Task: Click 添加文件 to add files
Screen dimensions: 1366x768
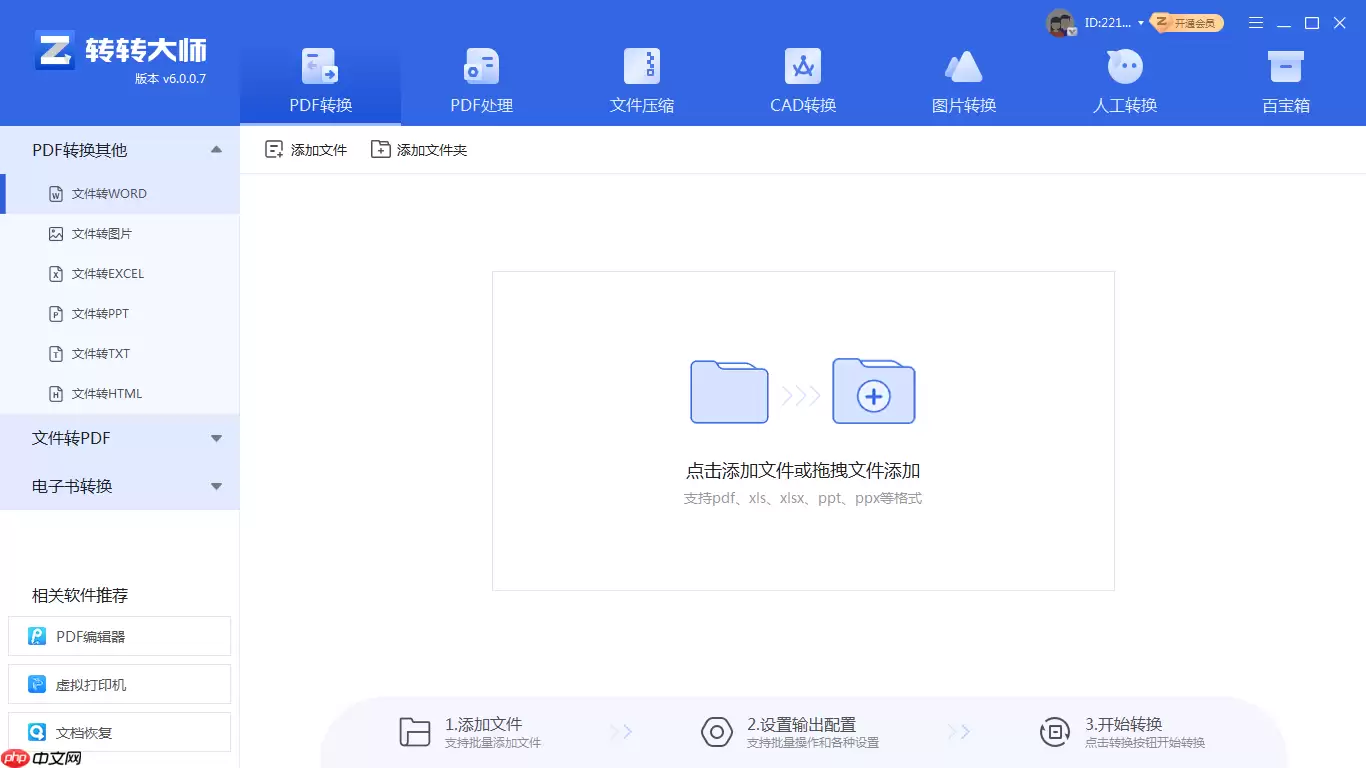Action: coord(305,148)
